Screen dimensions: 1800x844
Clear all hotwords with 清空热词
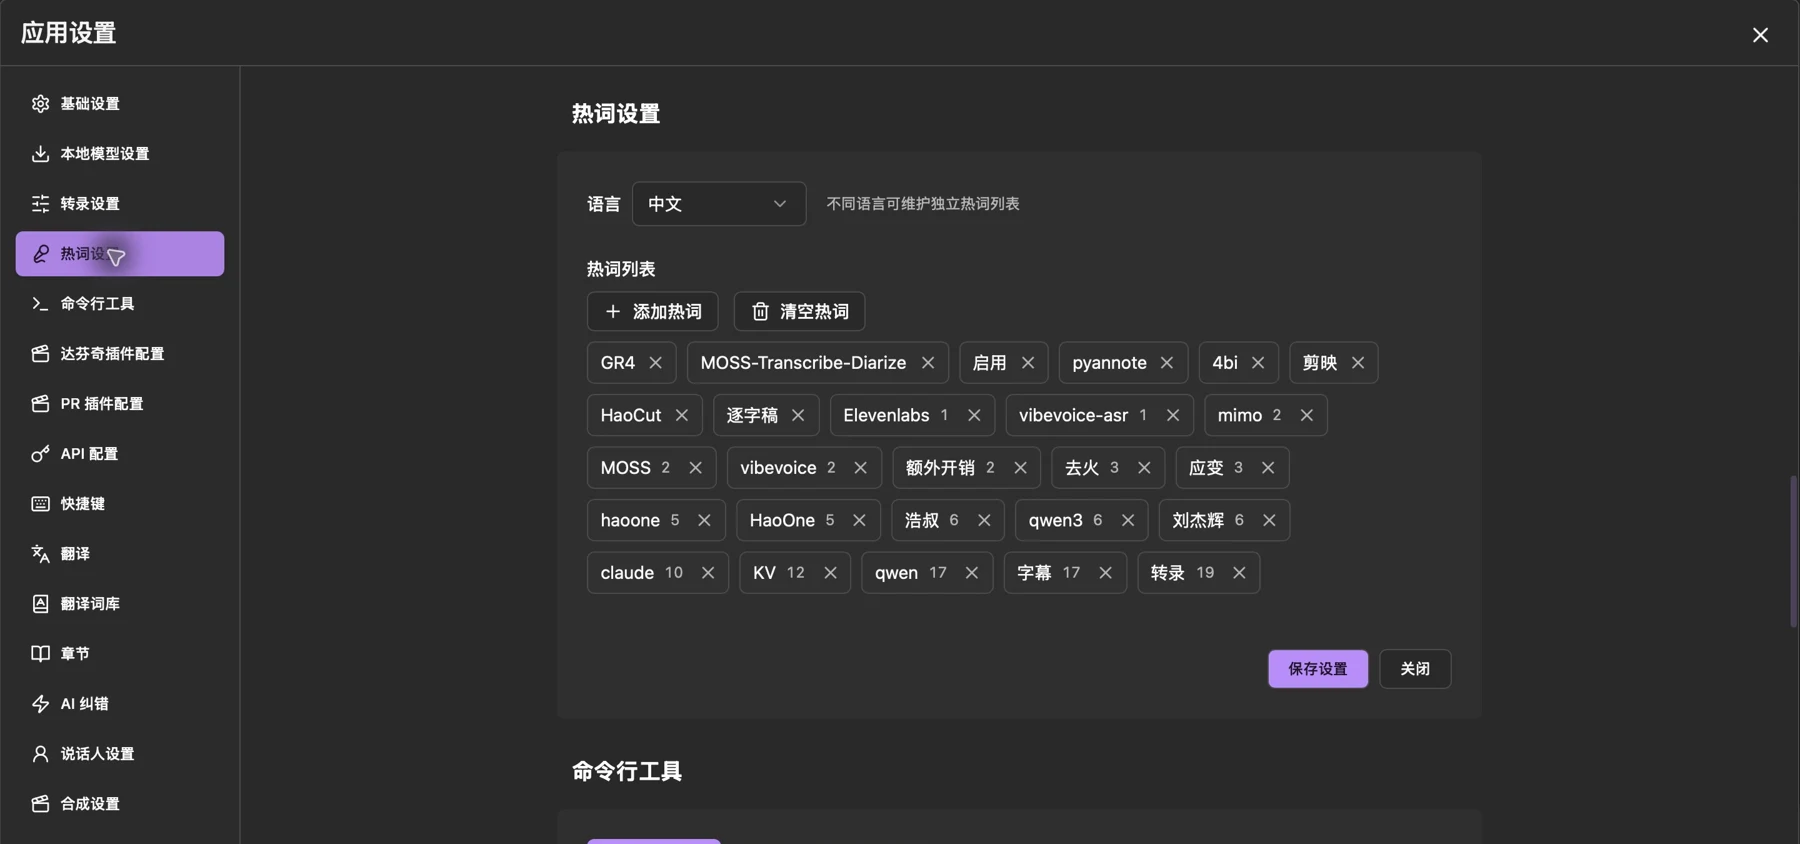pos(799,312)
